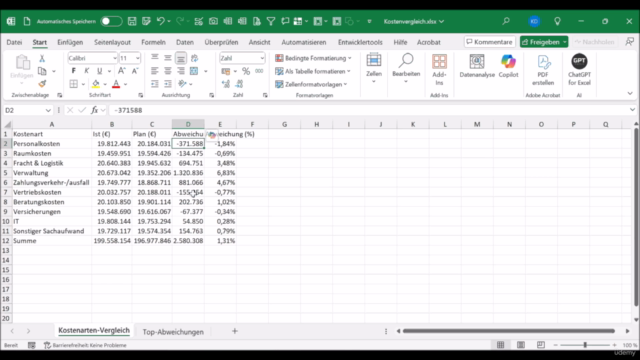Add decimal places icon
Image resolution: width=640 pixels, height=360 pixels.
[x=226, y=84]
